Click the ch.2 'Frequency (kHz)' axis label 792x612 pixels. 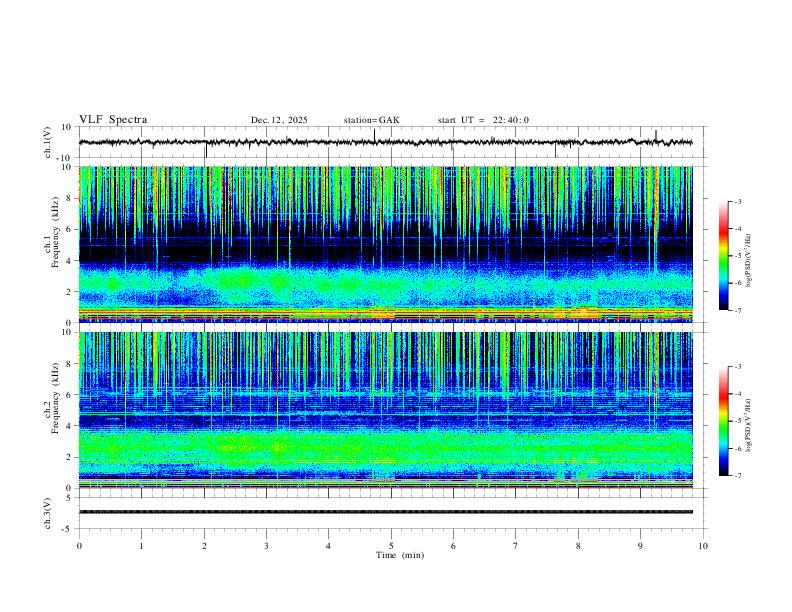pyautogui.click(x=55, y=398)
